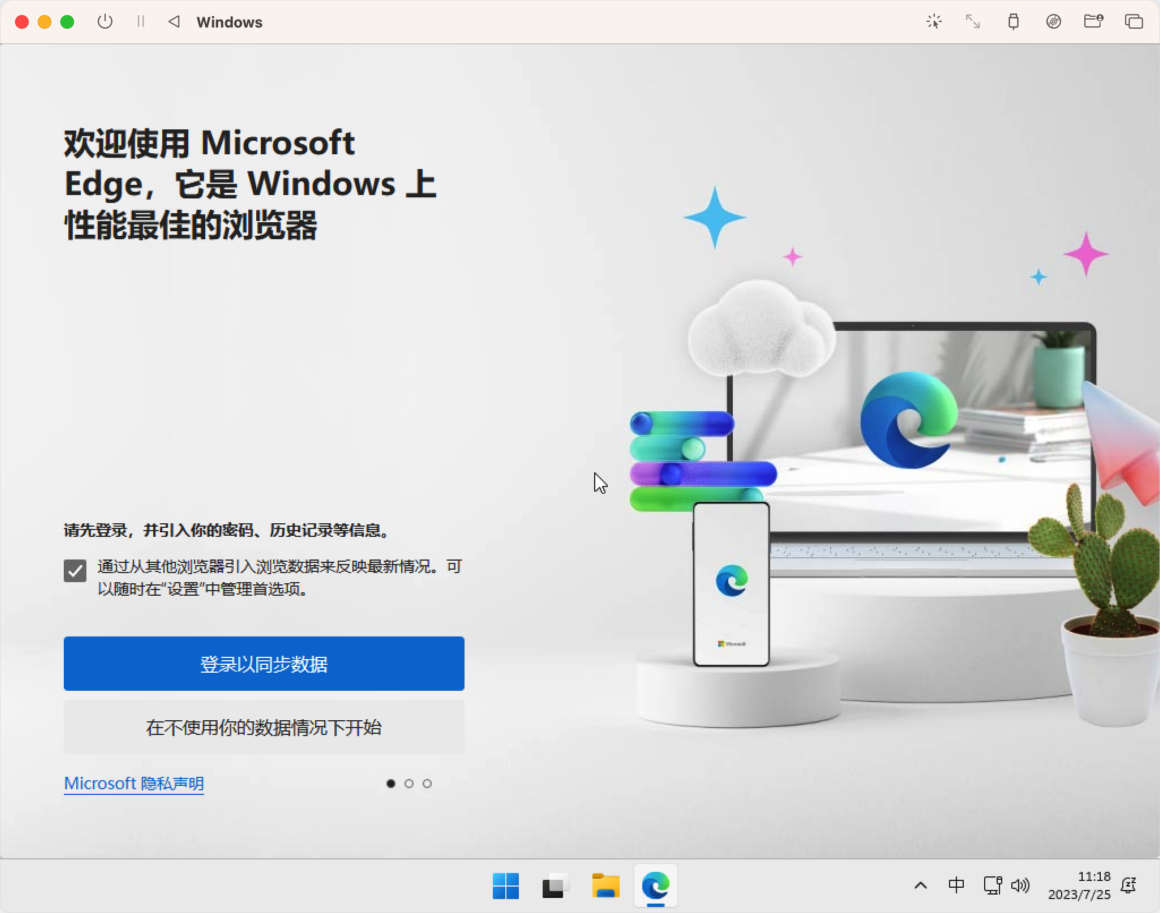
Task: Open the clock showing 11:18 2023/7/25
Action: coord(1079,886)
